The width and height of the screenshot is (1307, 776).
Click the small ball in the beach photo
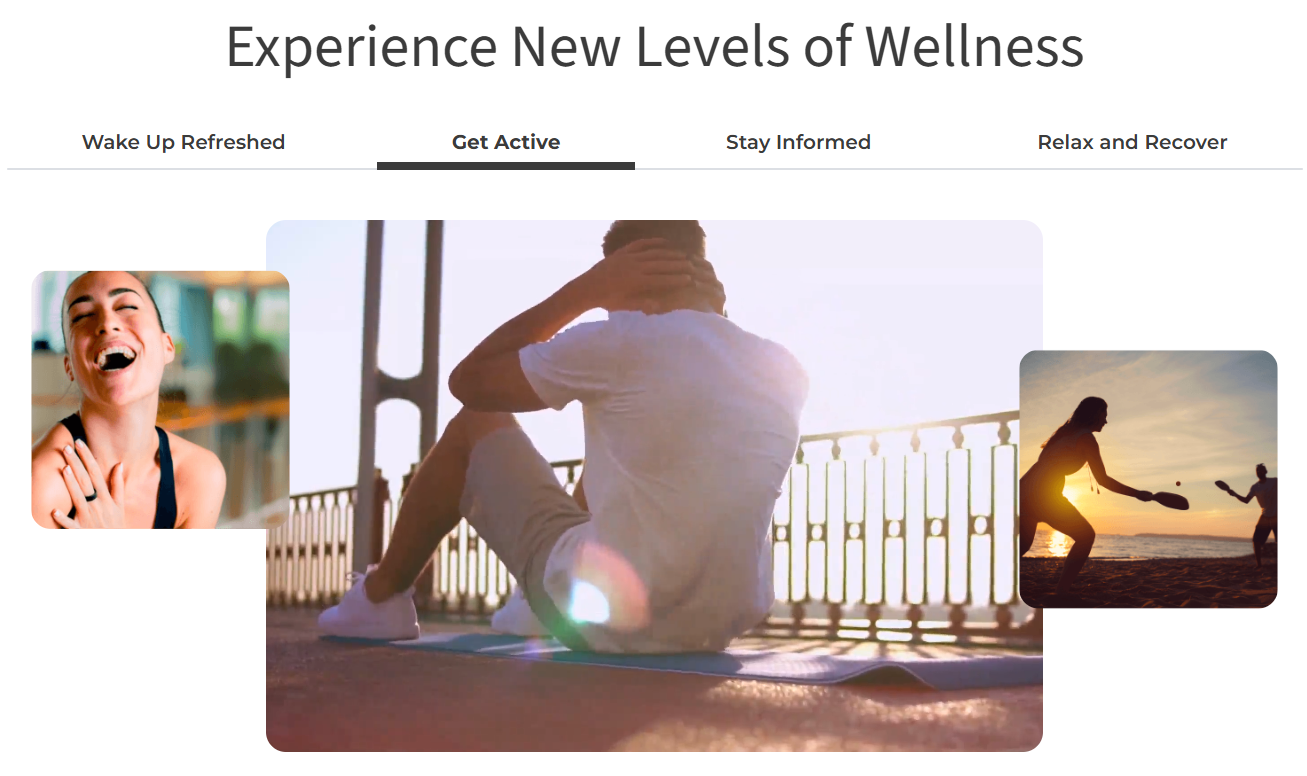[x=1180, y=484]
